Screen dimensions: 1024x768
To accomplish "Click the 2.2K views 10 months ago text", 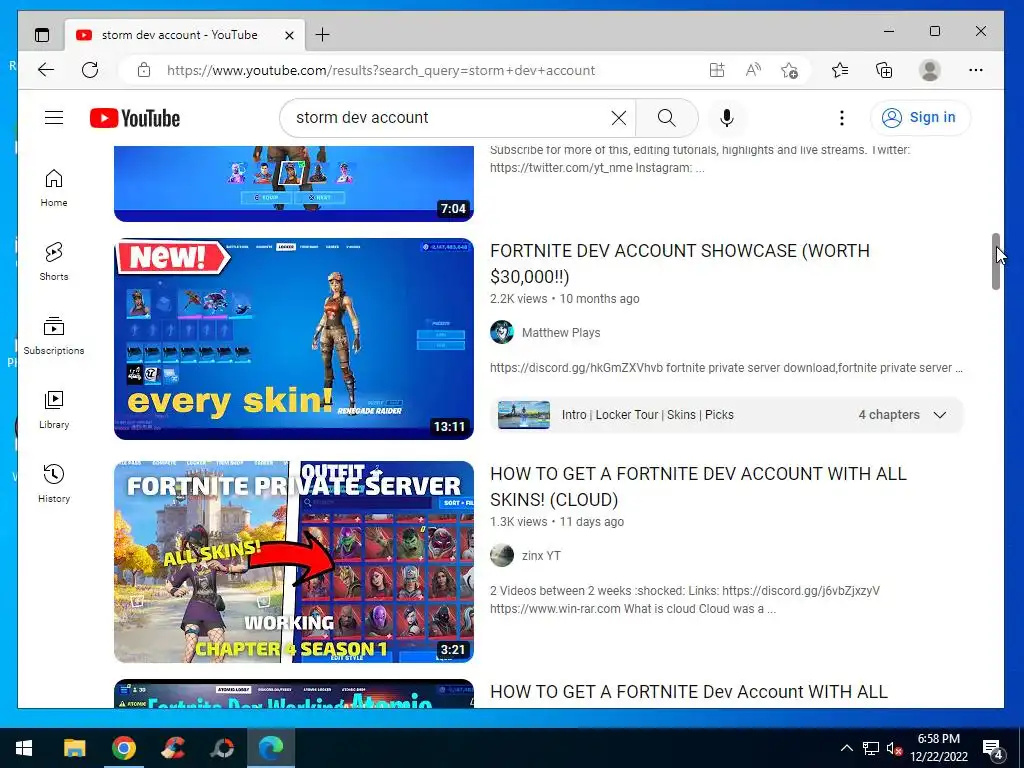I will (565, 298).
